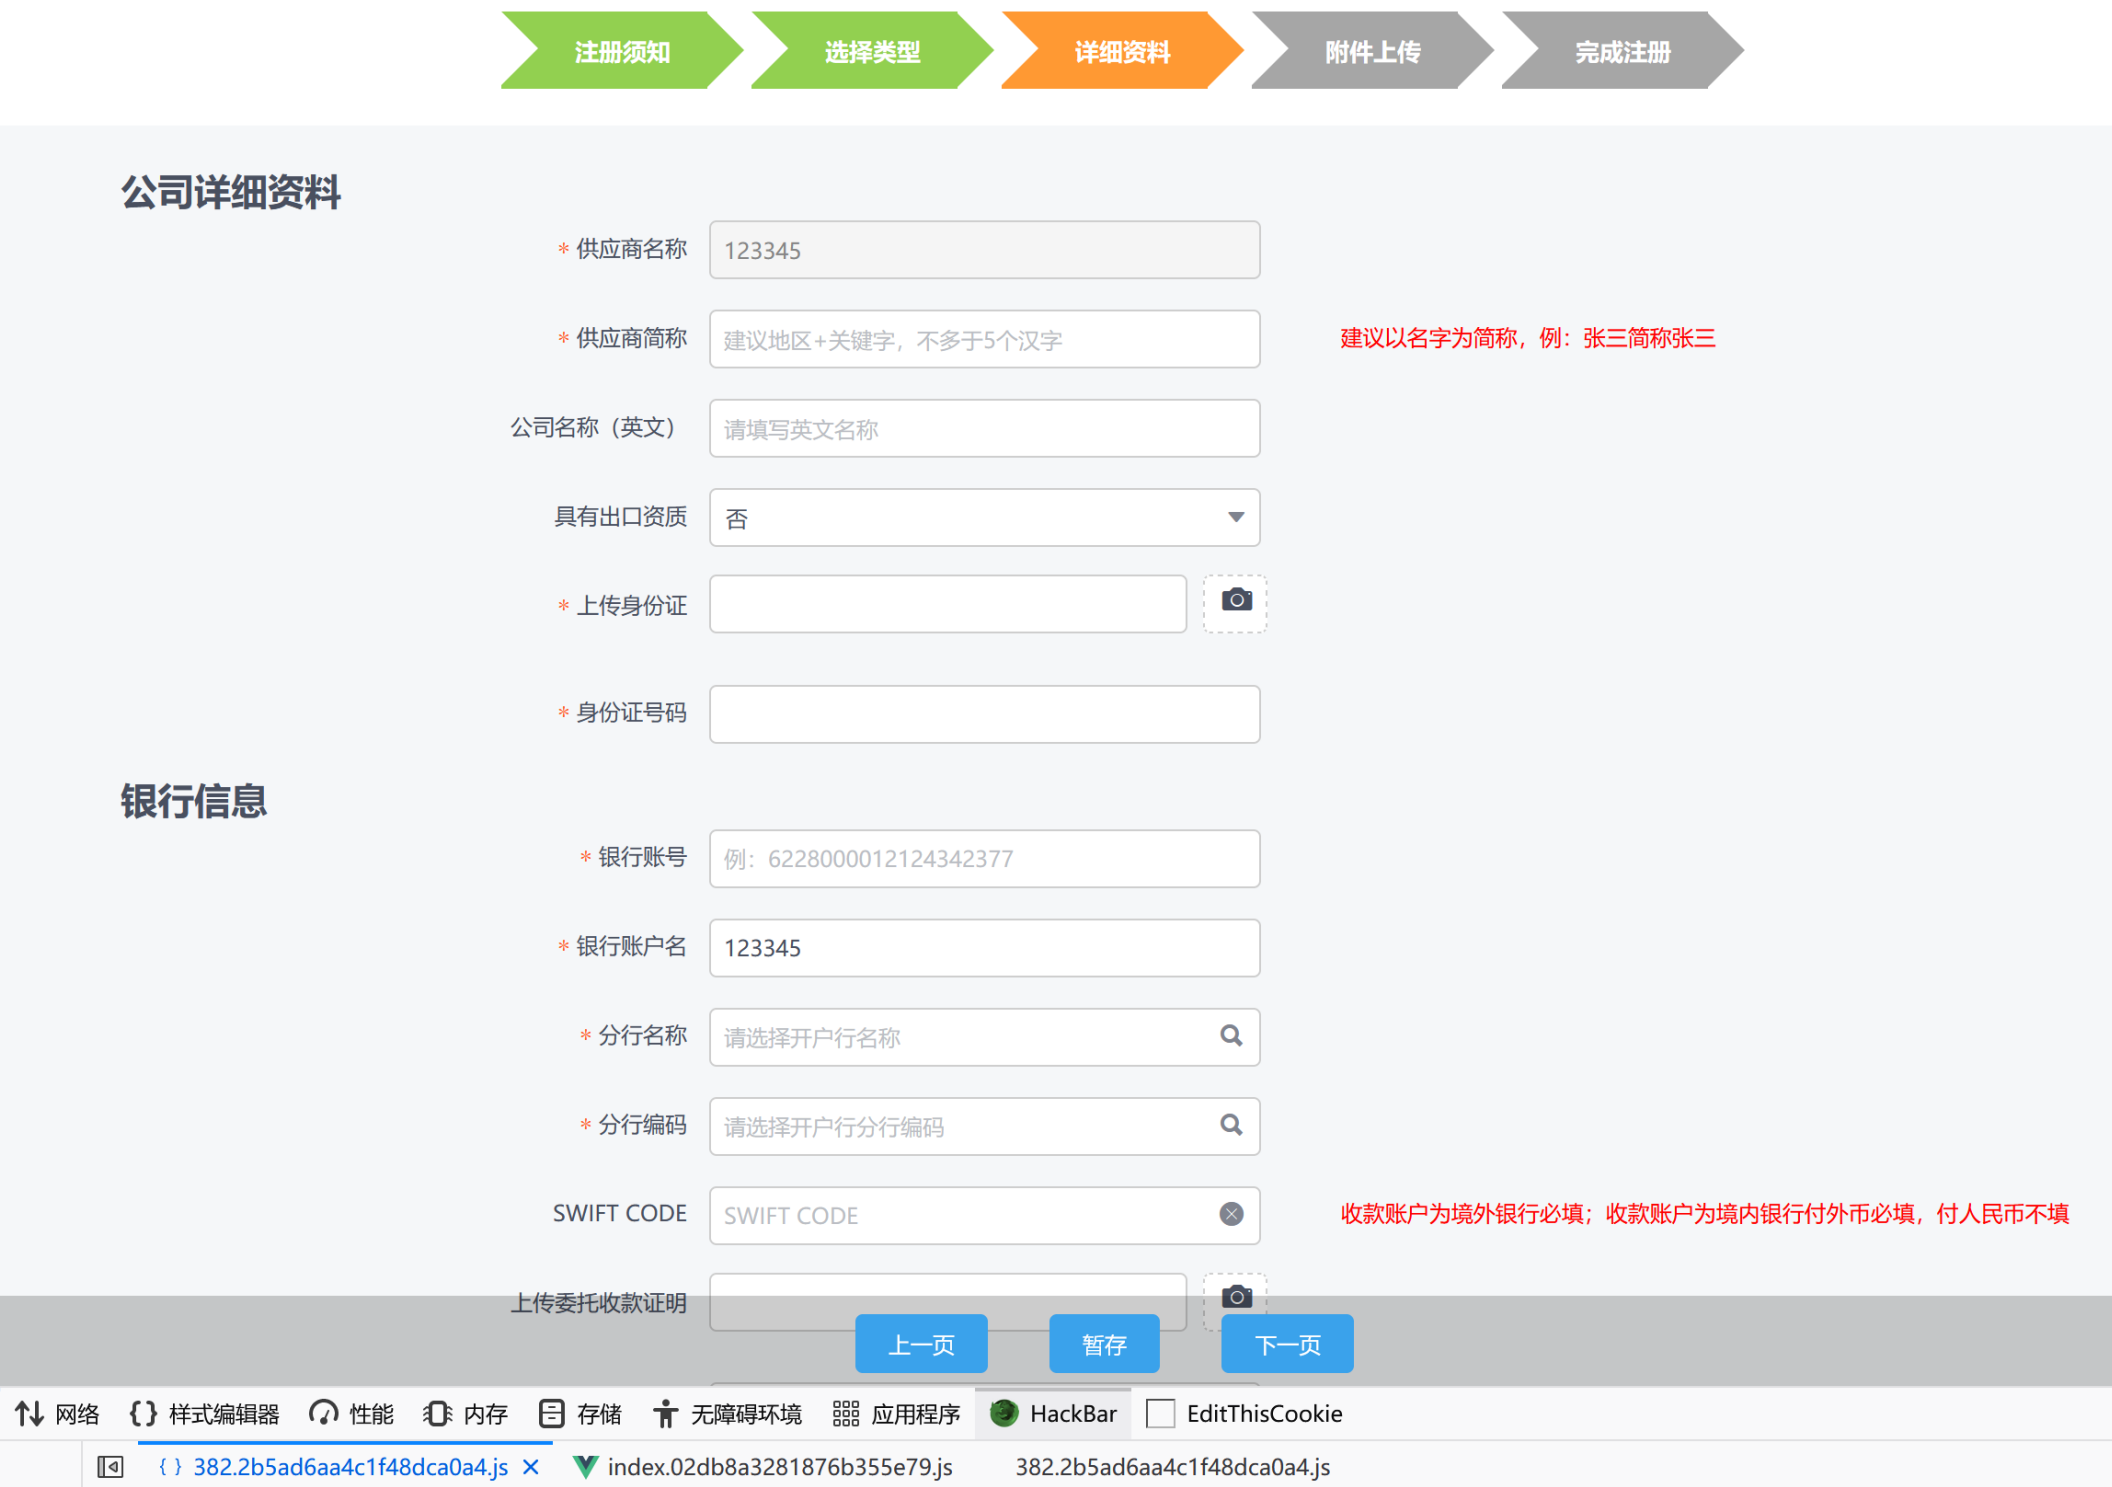
Task: Open the 分行编码 branch code search icon
Action: tap(1229, 1126)
